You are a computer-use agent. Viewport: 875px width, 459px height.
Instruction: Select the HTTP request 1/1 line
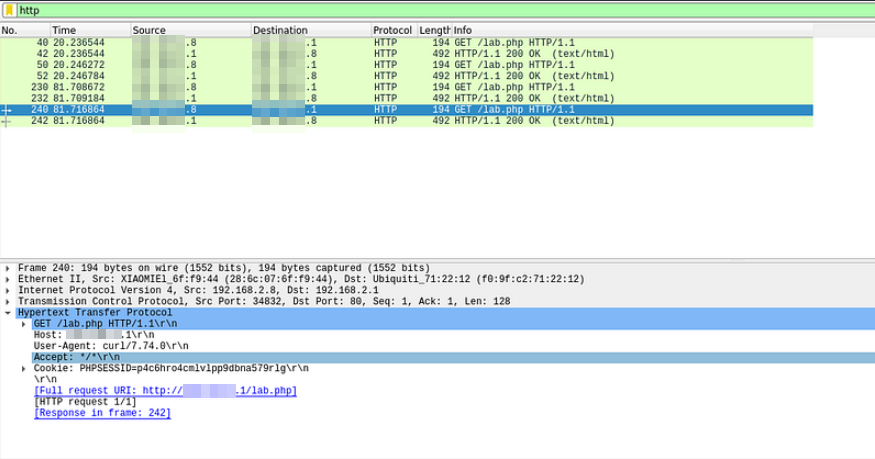(x=85, y=402)
